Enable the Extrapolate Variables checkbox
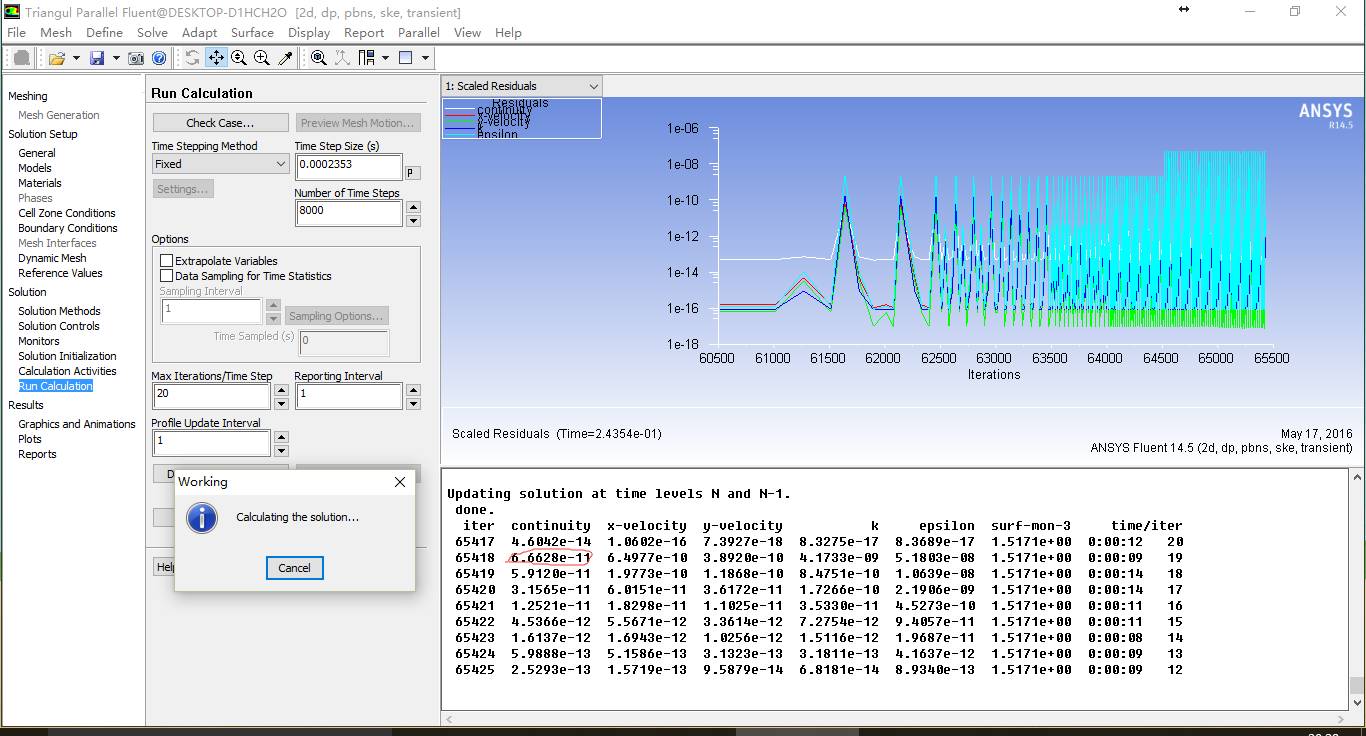The image size is (1366, 736). 167,261
